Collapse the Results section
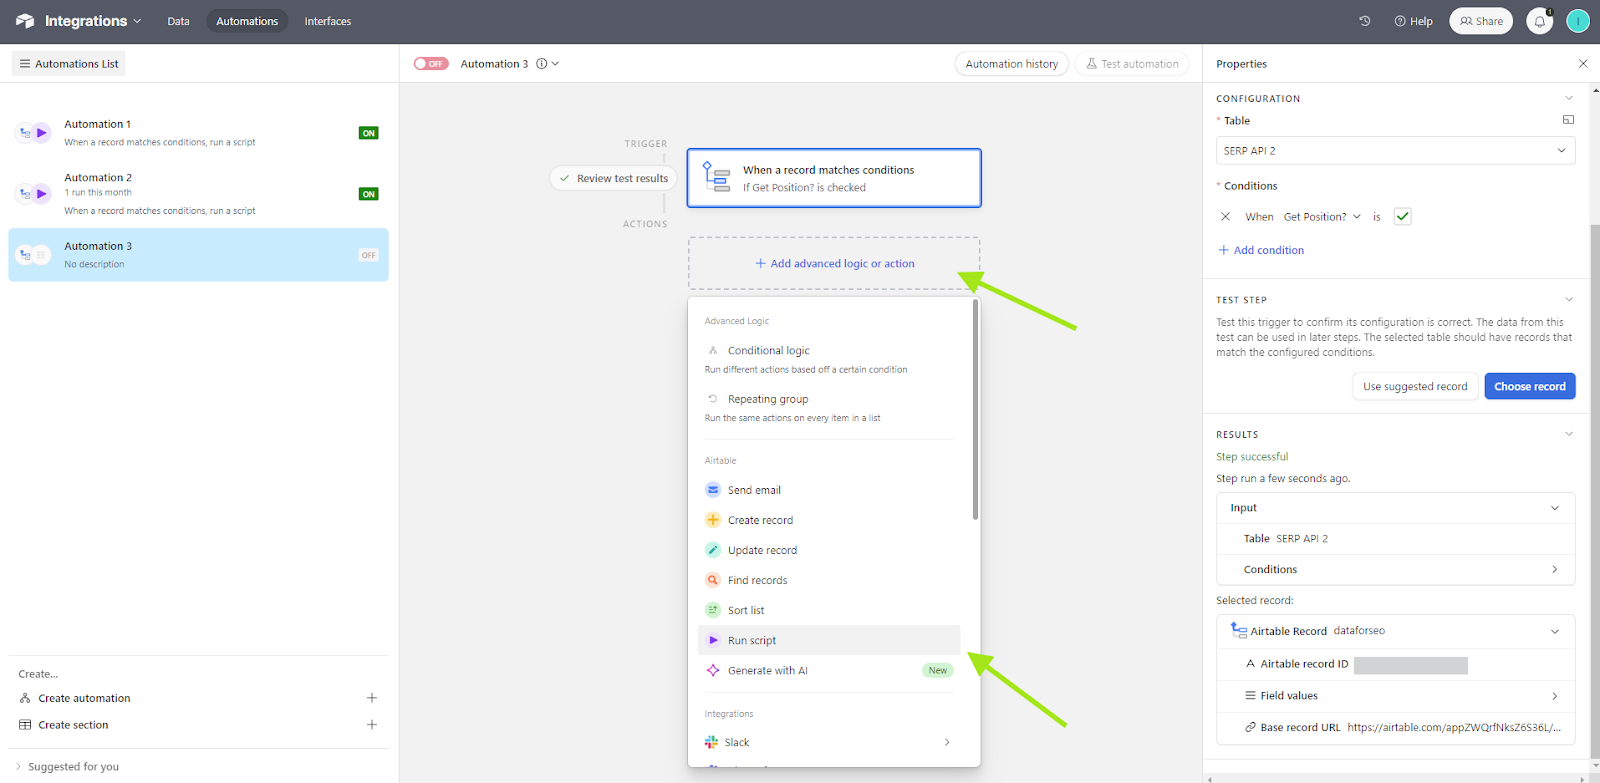The height and width of the screenshot is (783, 1600). point(1569,434)
